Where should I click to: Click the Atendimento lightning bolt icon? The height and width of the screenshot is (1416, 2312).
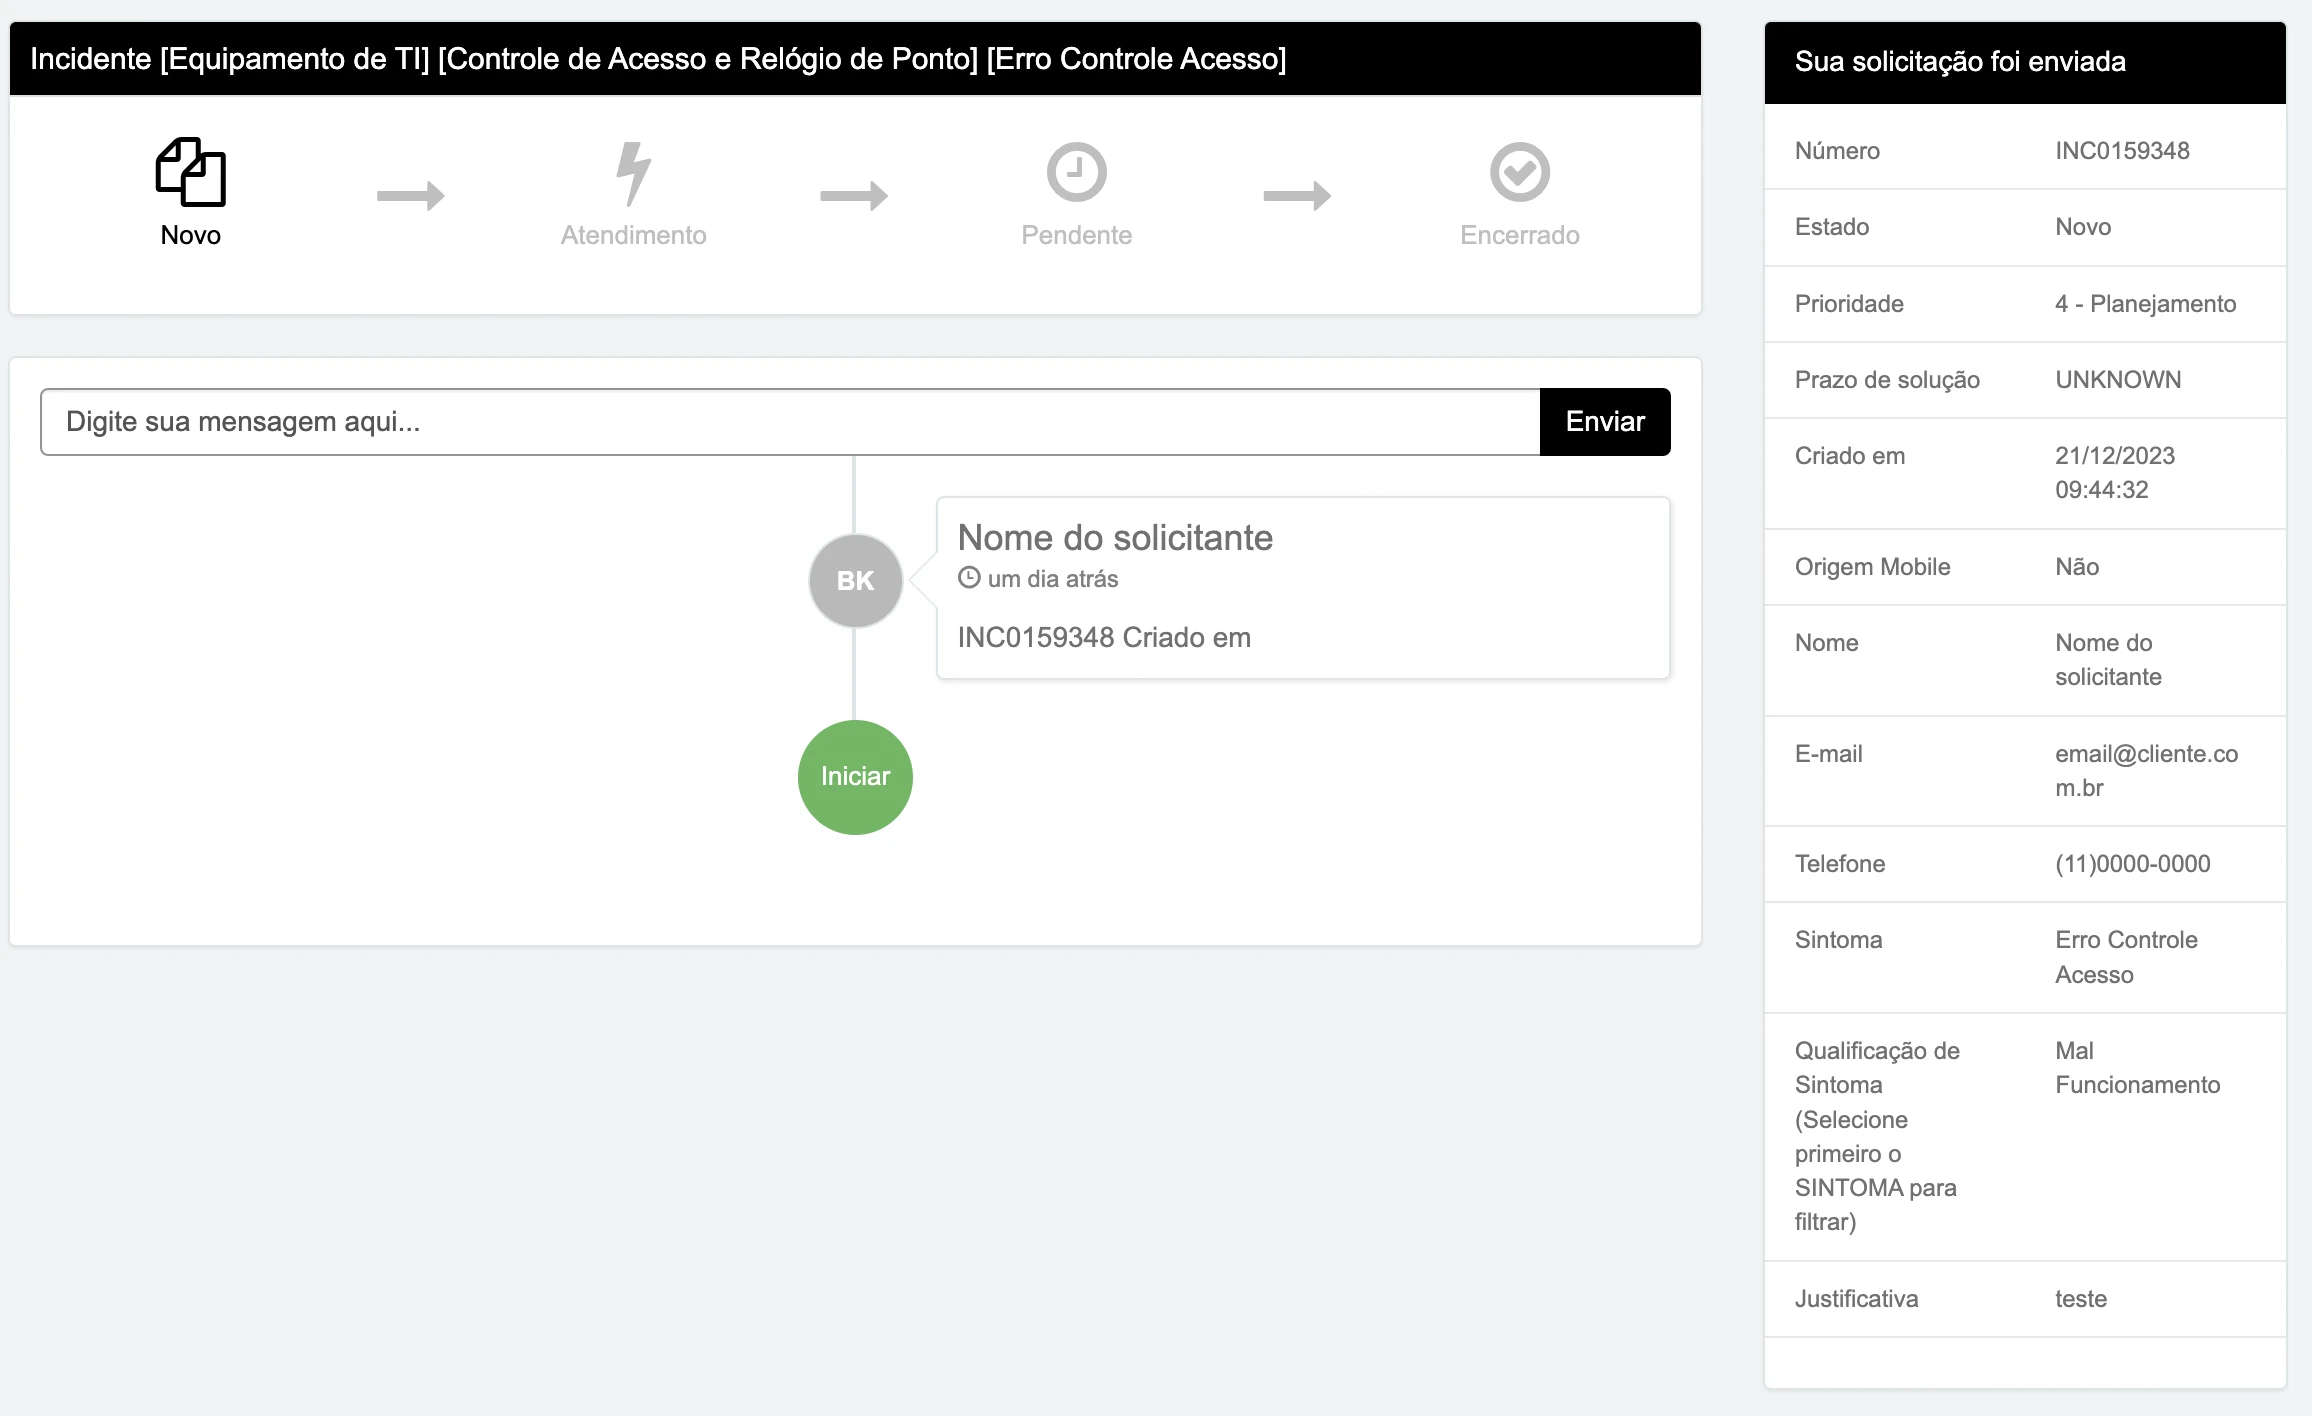point(633,173)
